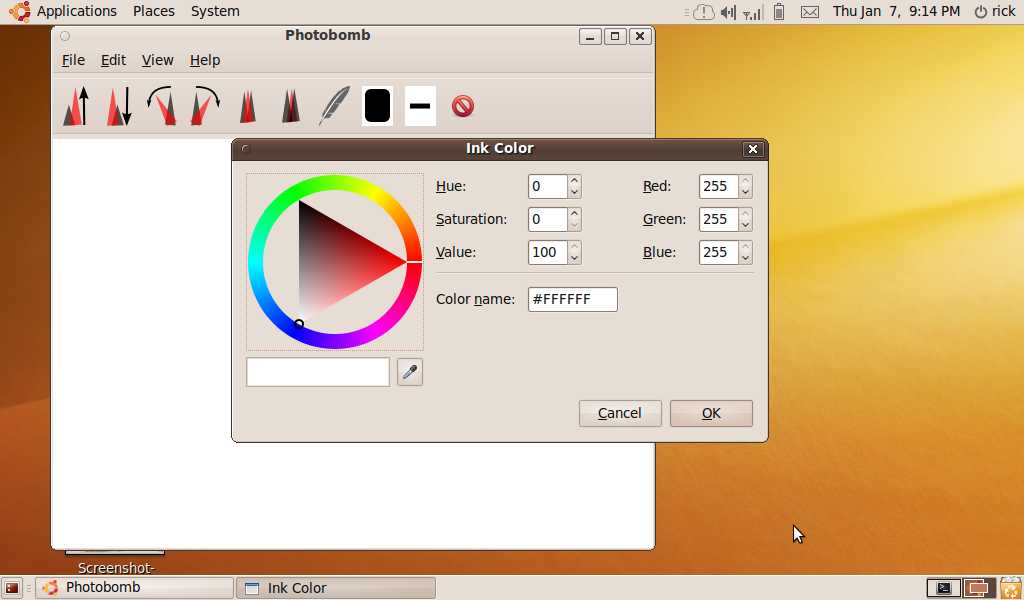Open the Places menu on the top panel
This screenshot has width=1024, height=600.
coord(153,11)
